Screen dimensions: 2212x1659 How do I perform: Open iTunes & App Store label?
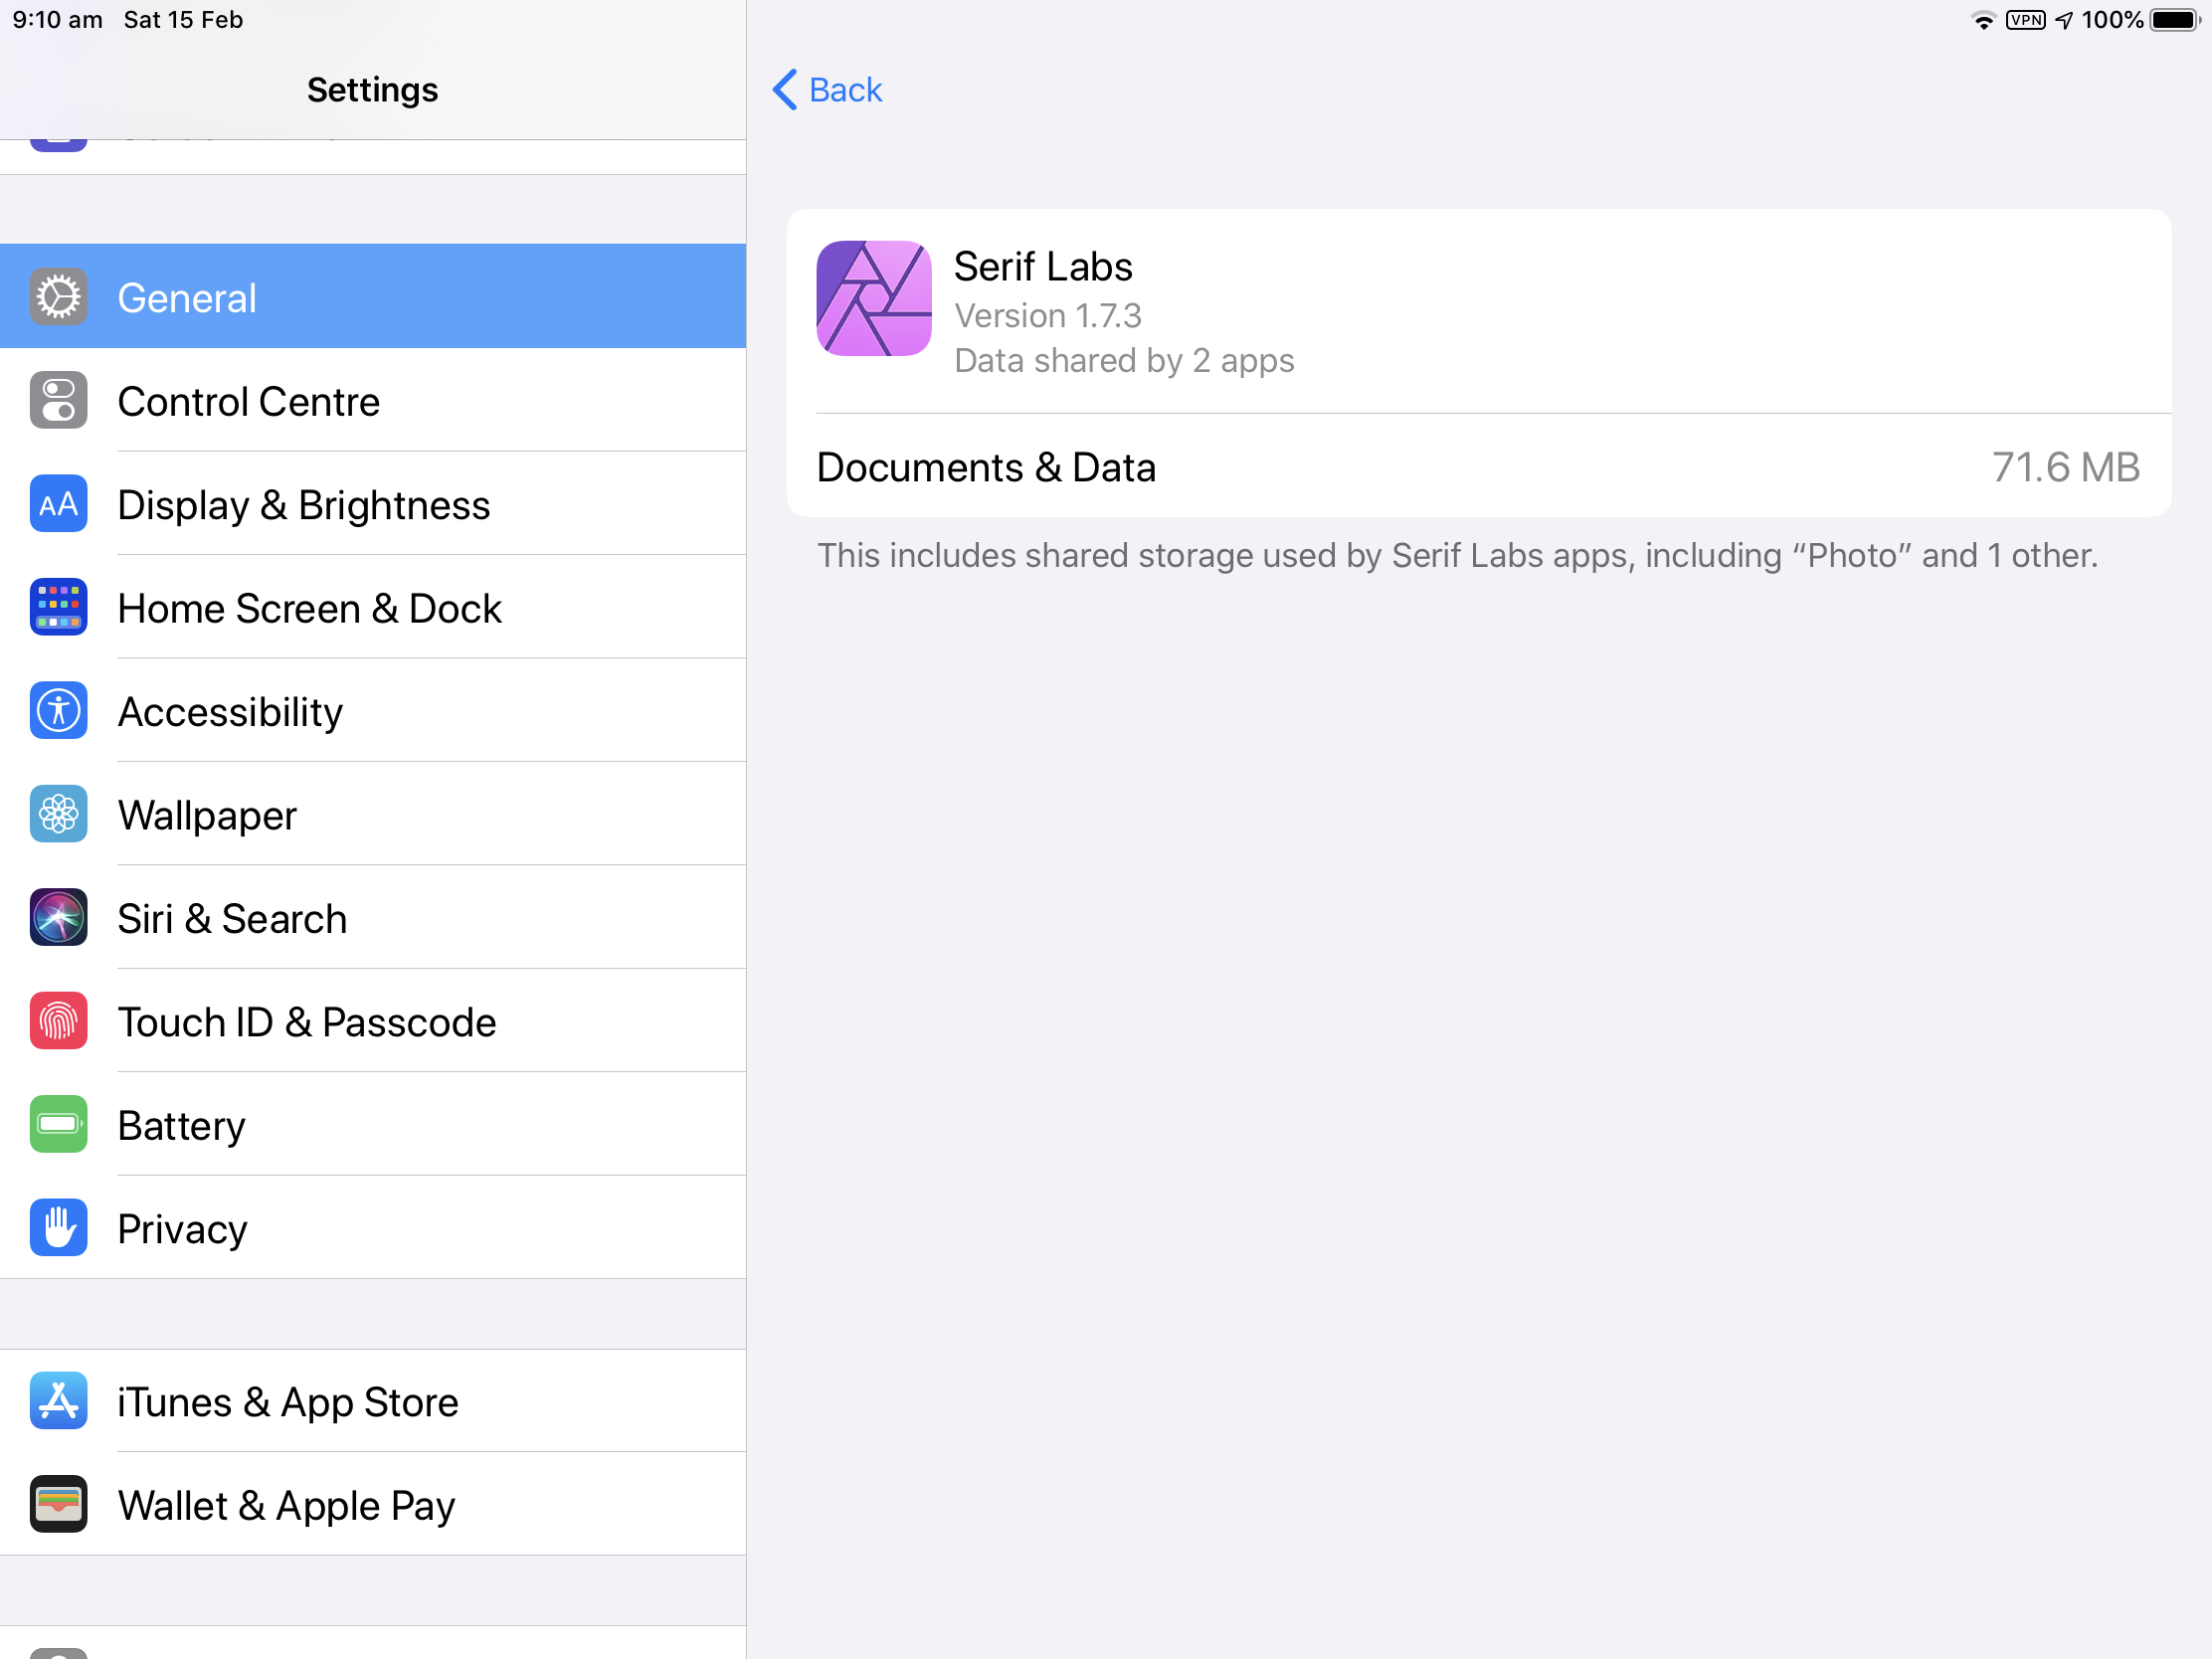[288, 1402]
